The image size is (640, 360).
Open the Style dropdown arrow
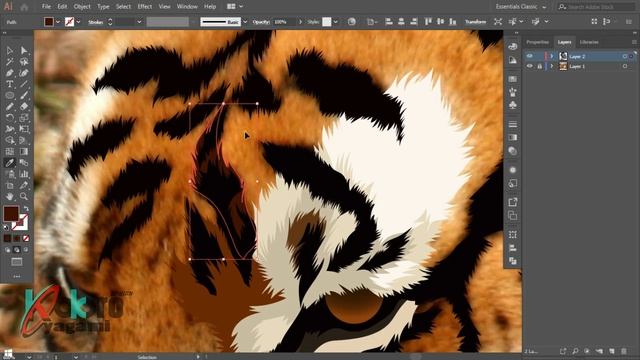[x=336, y=22]
